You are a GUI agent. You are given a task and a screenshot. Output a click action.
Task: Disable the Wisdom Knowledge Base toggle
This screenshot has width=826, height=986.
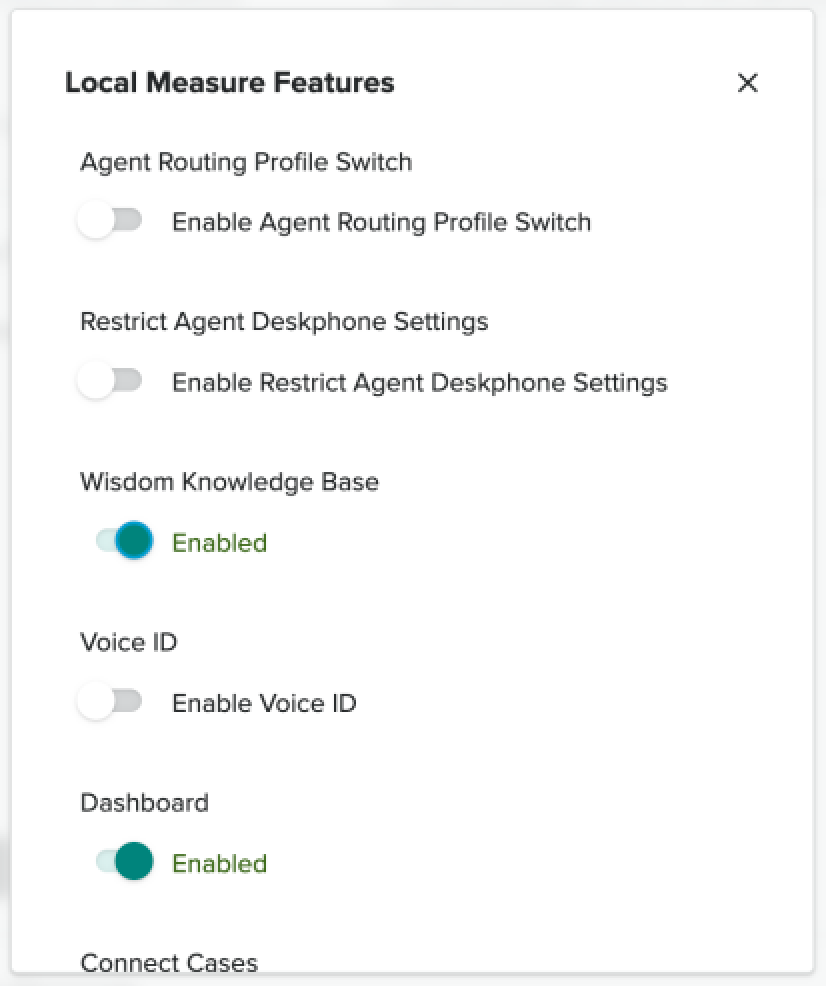pos(125,542)
